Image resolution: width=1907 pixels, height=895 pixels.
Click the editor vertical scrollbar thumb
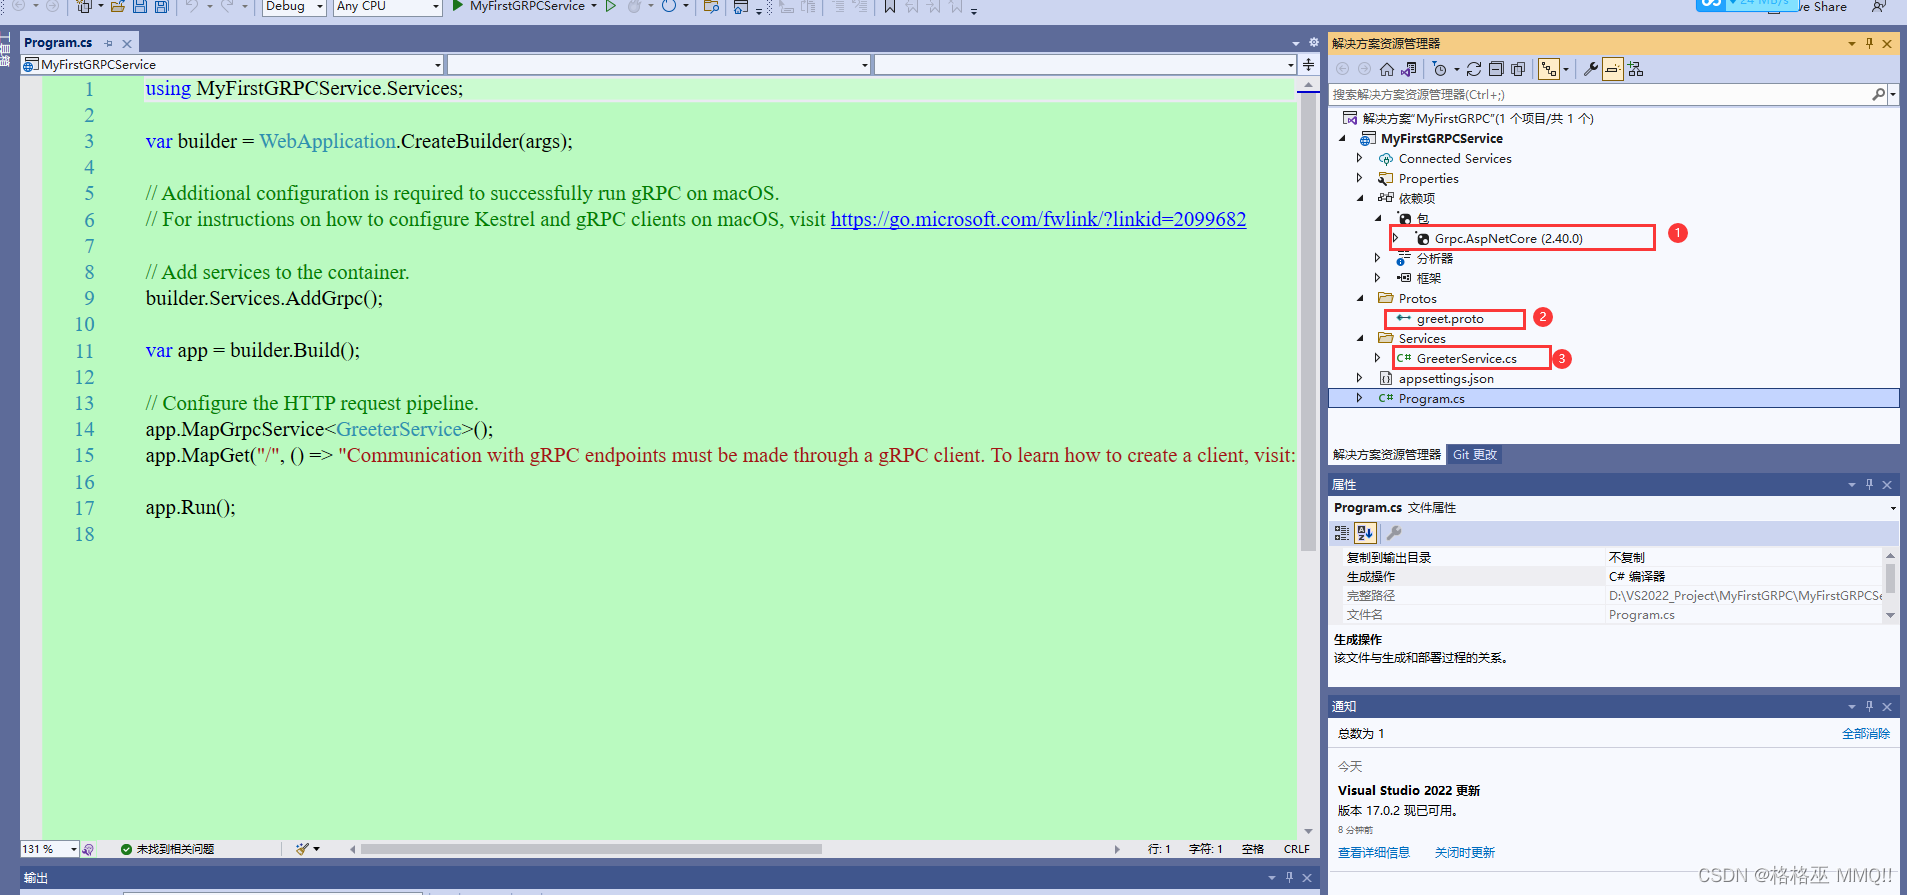pos(1308,324)
